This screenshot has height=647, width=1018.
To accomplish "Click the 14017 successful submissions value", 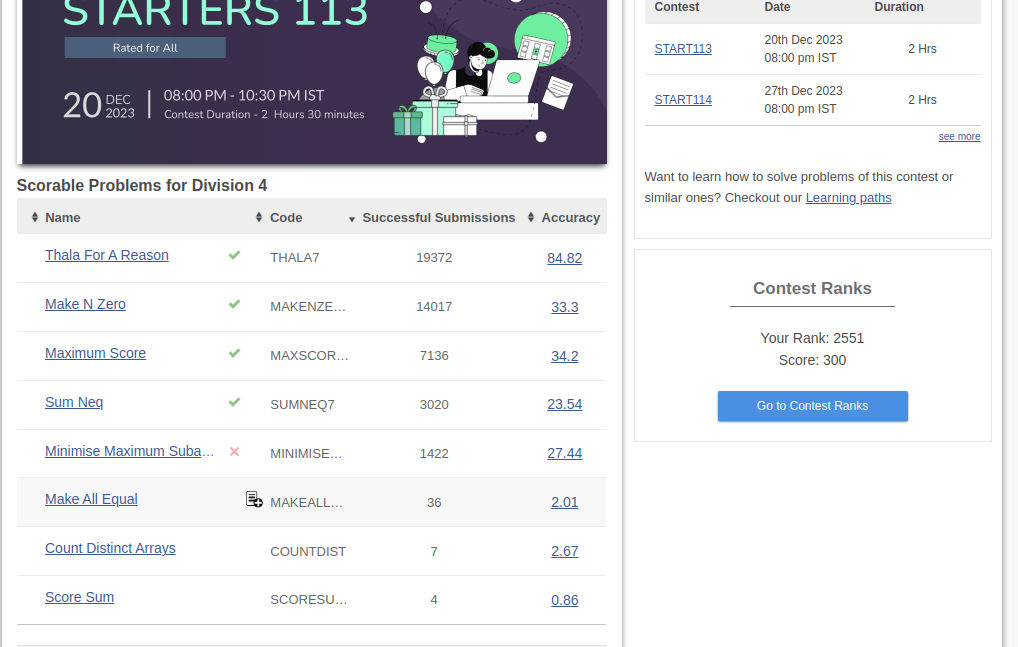I will tap(434, 306).
